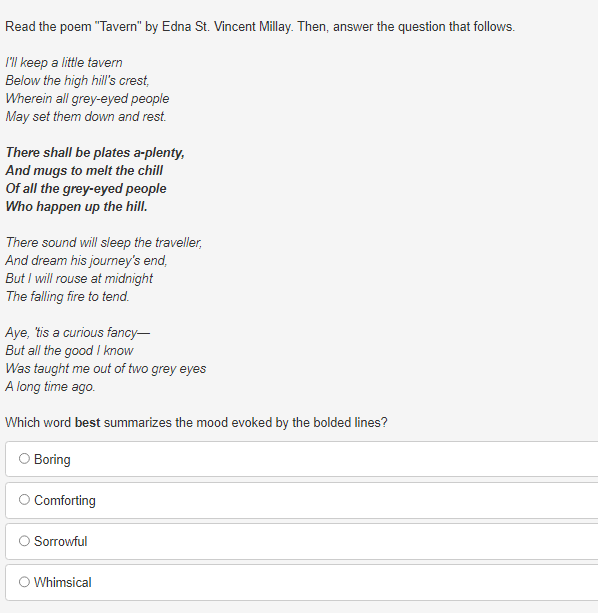The width and height of the screenshot is (598, 613).
Task: Mark the Whimsical radio button
Action: pos(24,582)
